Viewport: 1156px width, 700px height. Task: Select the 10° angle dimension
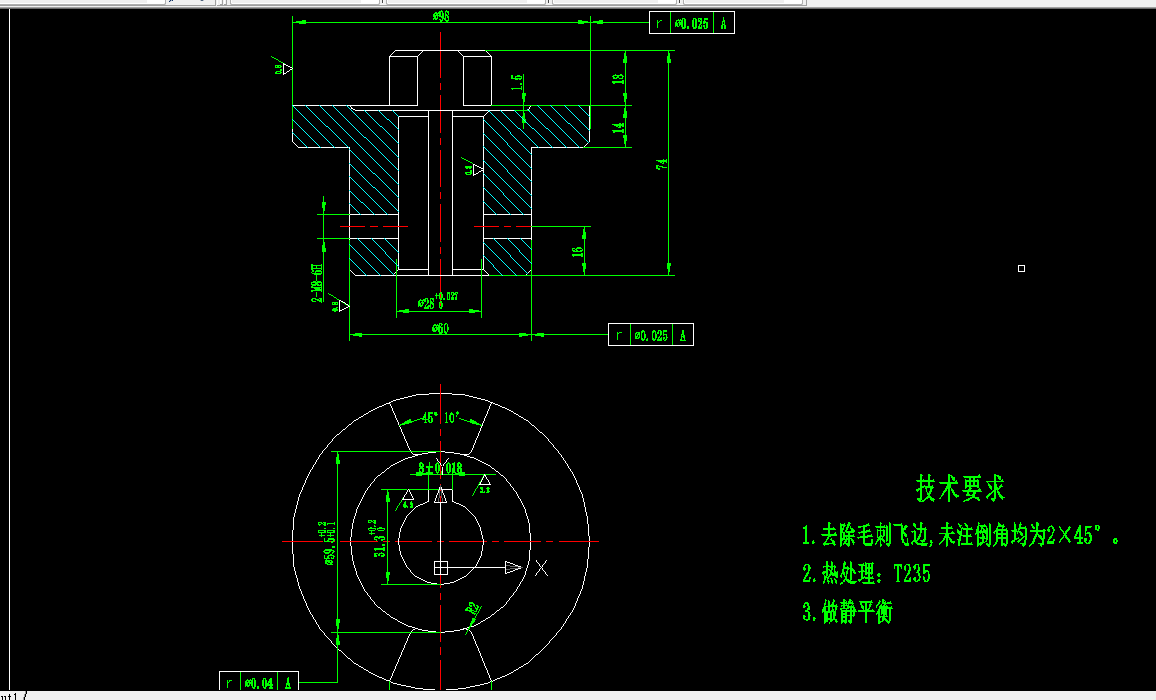(451, 417)
